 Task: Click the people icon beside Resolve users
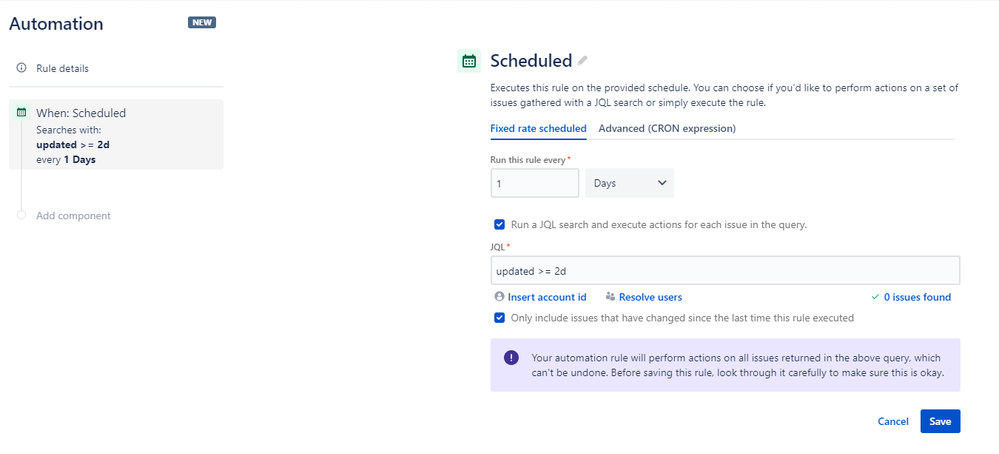(x=610, y=297)
